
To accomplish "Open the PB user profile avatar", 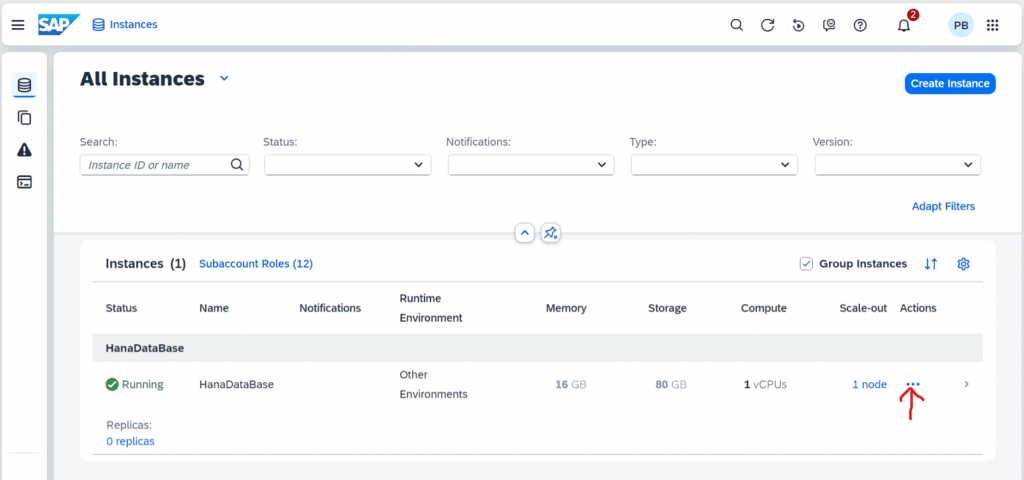I will point(961,25).
